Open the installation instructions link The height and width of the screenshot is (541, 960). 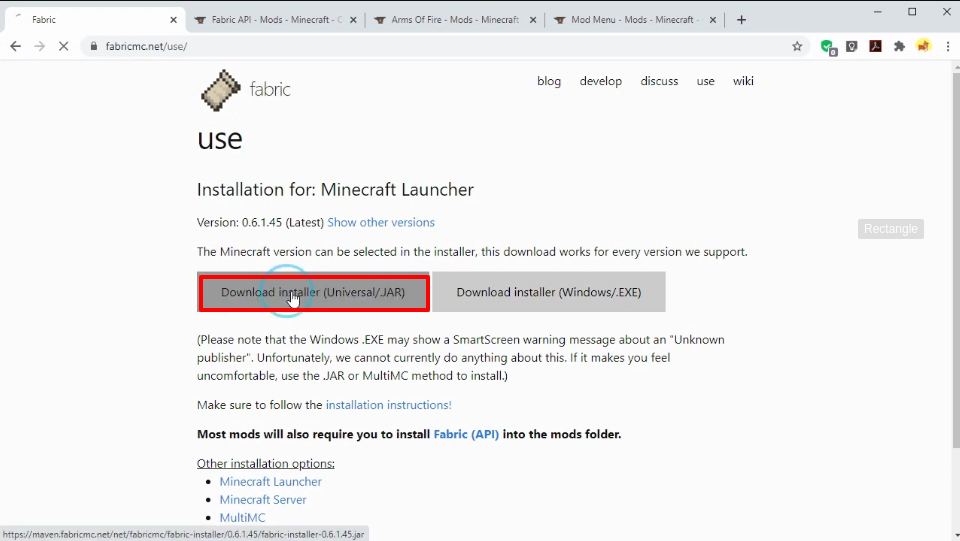point(388,405)
